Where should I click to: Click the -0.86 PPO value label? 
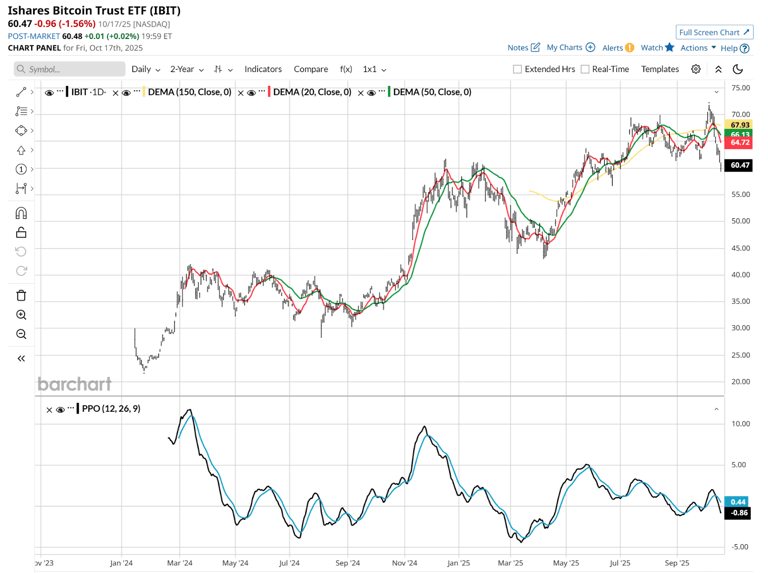pos(738,513)
